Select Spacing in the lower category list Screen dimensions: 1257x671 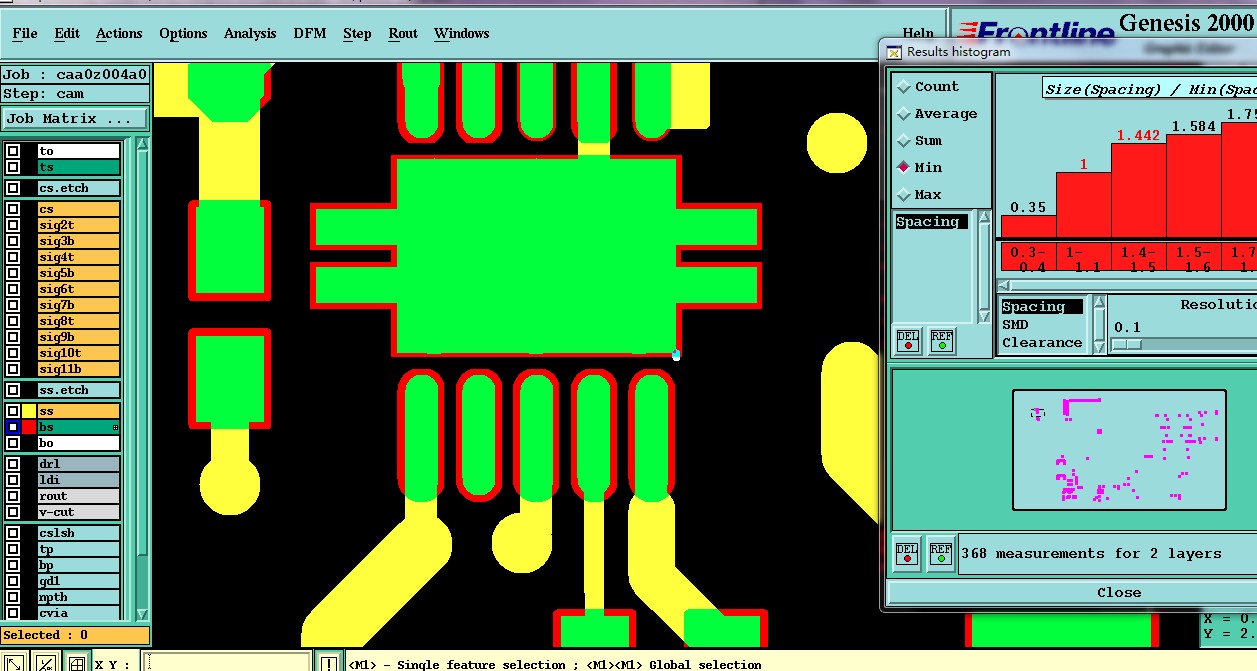coord(1042,307)
